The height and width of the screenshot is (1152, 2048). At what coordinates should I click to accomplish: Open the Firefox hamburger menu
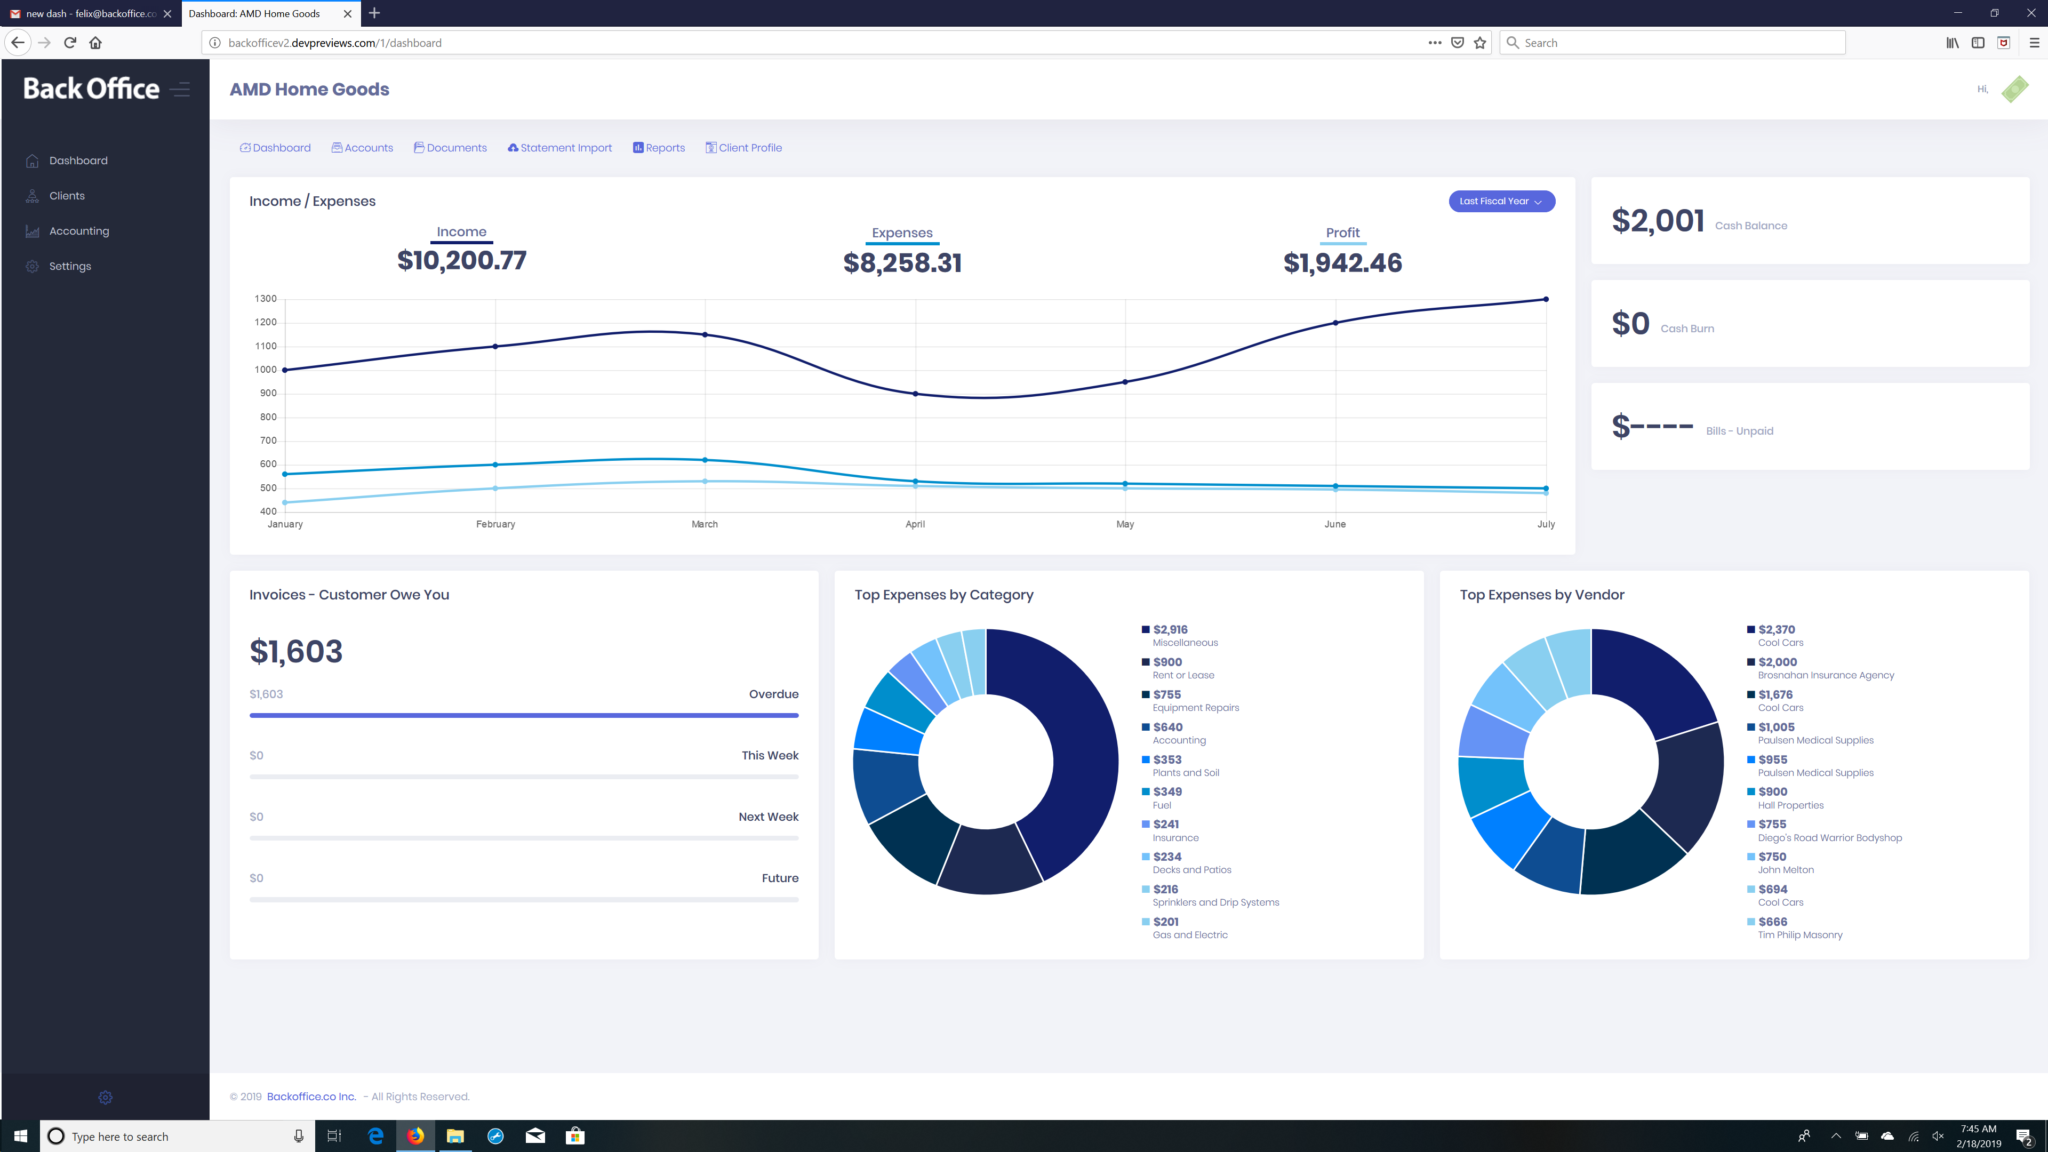click(x=2034, y=43)
